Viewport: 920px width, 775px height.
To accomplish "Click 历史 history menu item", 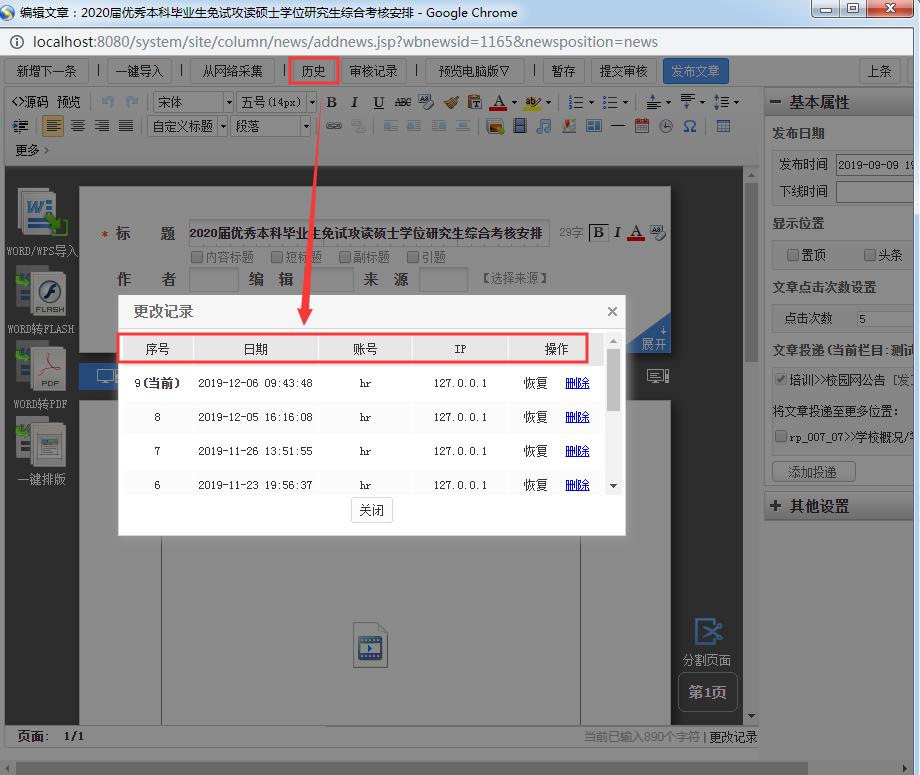I will coord(313,71).
